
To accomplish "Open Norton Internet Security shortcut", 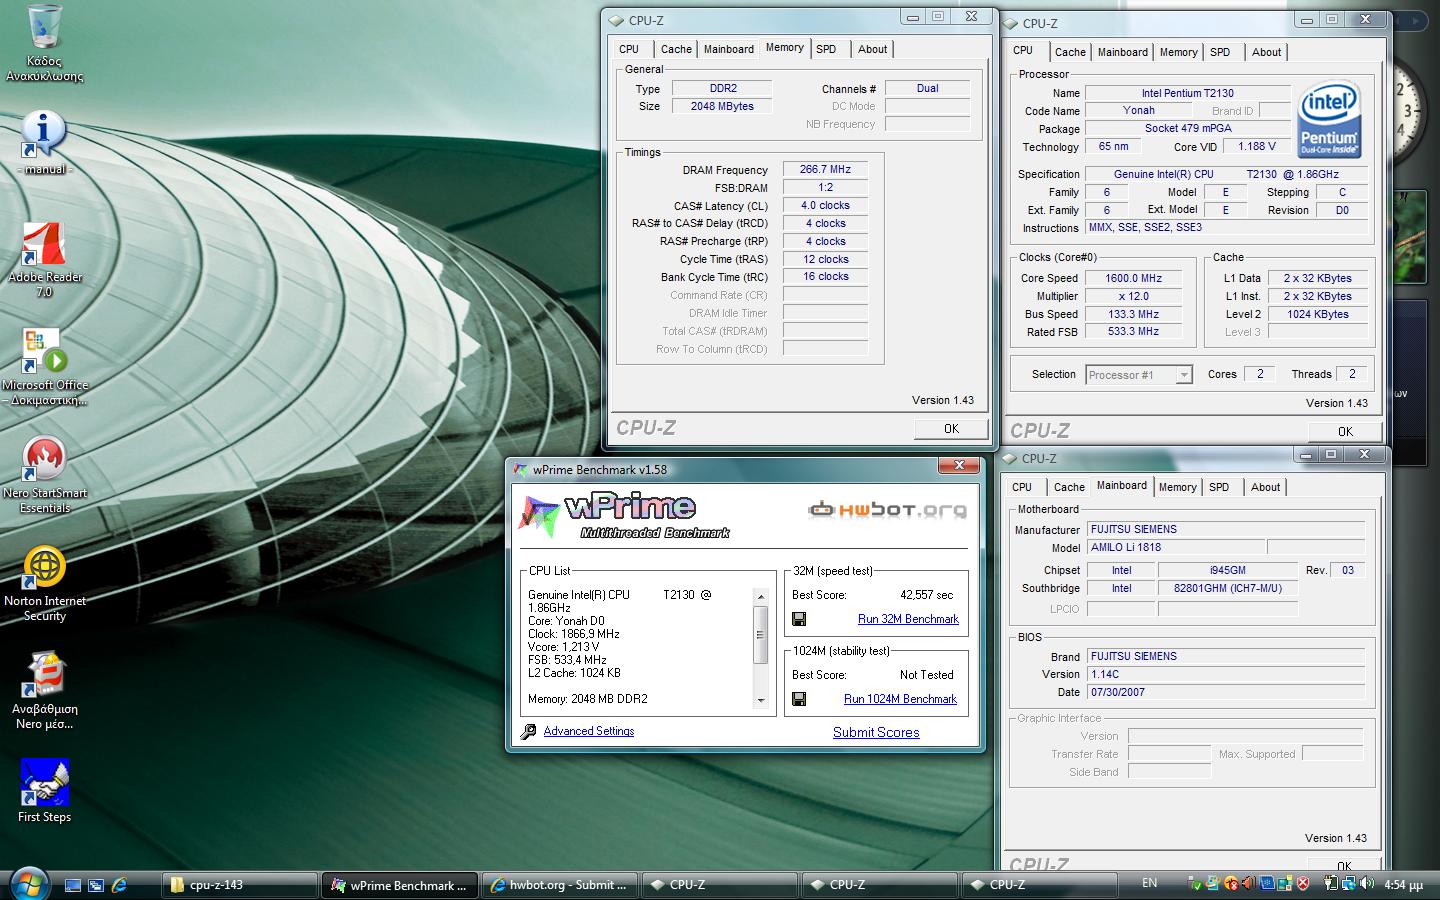I will [44, 584].
